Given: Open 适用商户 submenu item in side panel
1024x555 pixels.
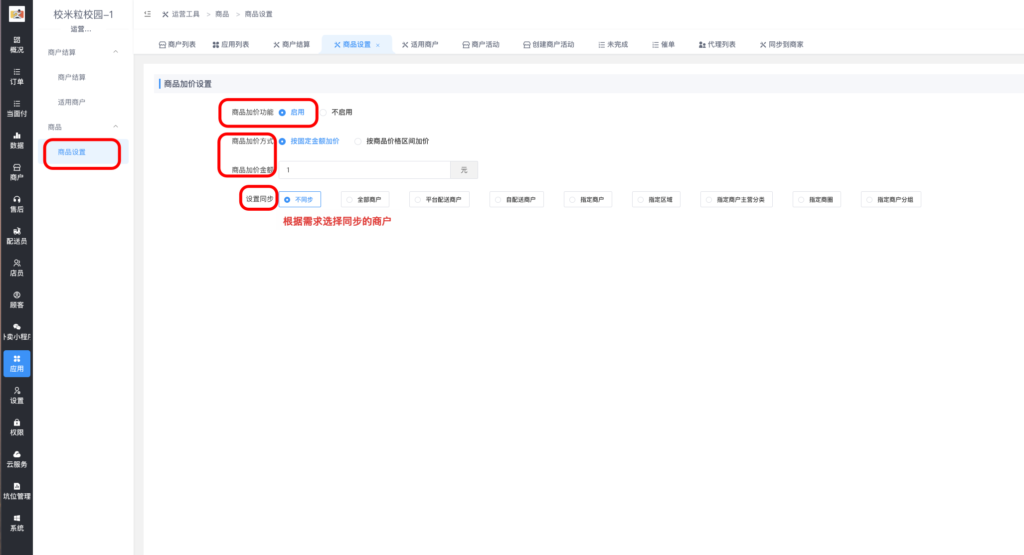Looking at the screenshot, I should [71, 102].
